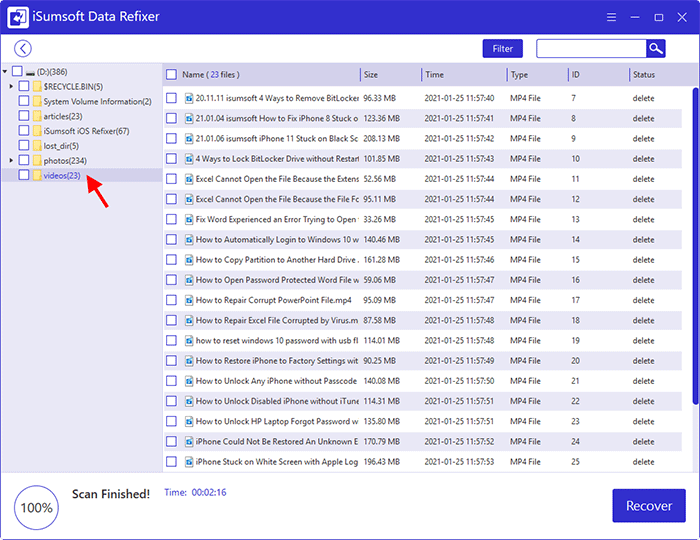This screenshot has width=700, height=540.
Task: Tick checkbox for How to Restore iPhone to Factory
Action: [171, 360]
